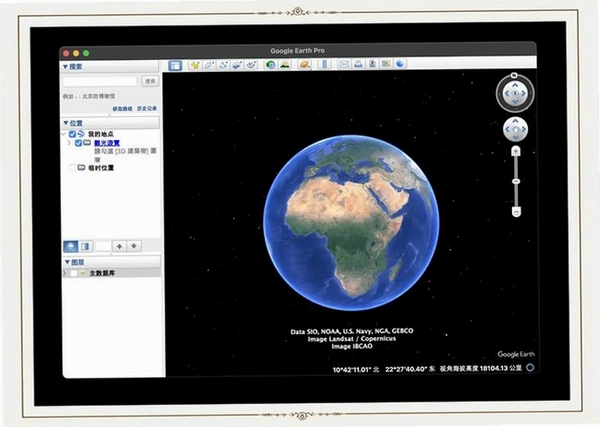600x427 pixels.
Task: View in Google Maps toolbar icon
Action: (x=386, y=64)
